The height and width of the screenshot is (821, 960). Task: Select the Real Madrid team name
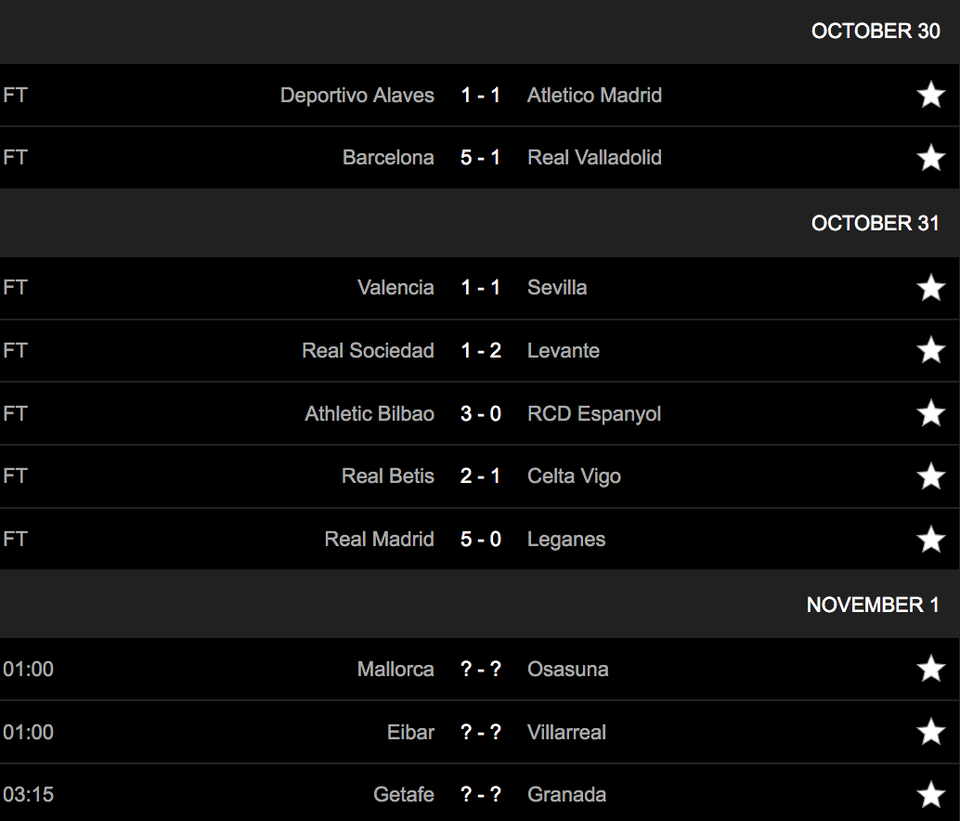(379, 539)
